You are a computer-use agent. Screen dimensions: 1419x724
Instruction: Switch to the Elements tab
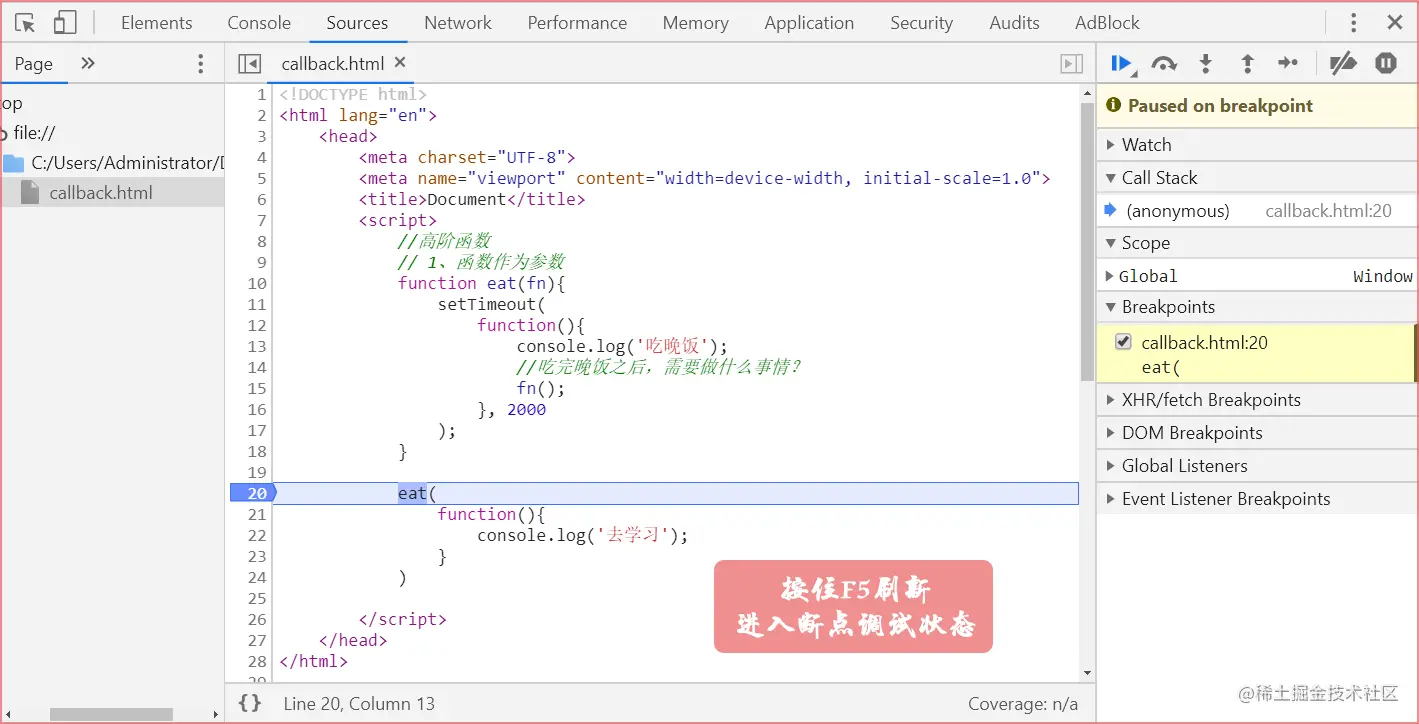click(156, 22)
